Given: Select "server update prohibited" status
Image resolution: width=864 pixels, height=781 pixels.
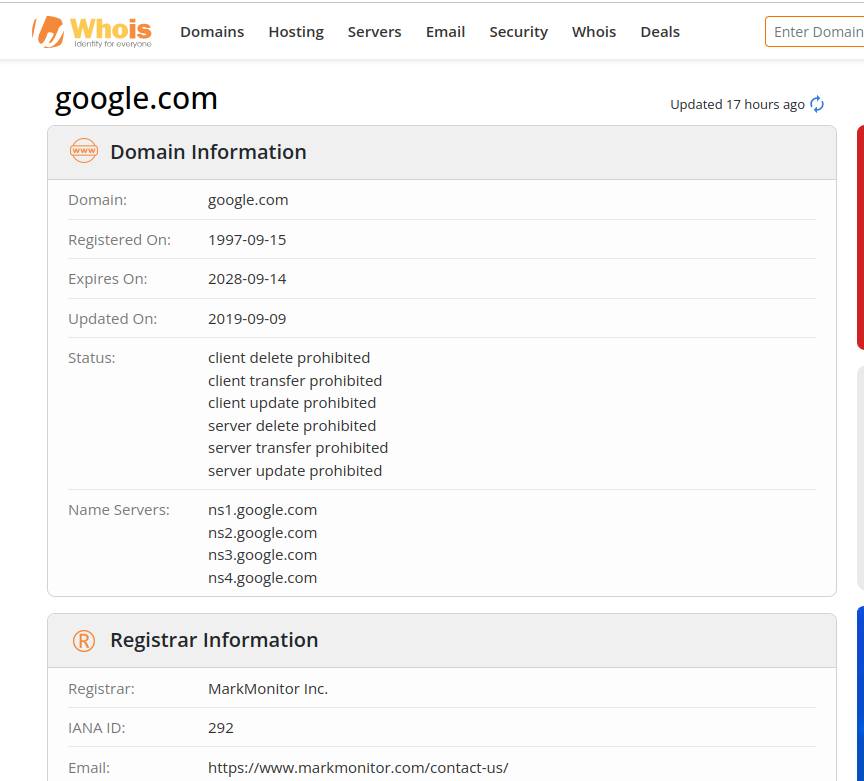Looking at the screenshot, I should tap(295, 471).
